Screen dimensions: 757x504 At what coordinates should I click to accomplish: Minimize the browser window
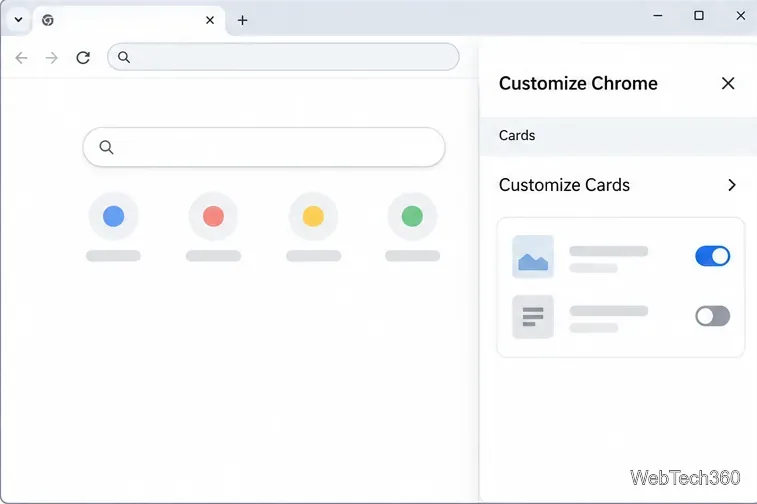(x=658, y=15)
